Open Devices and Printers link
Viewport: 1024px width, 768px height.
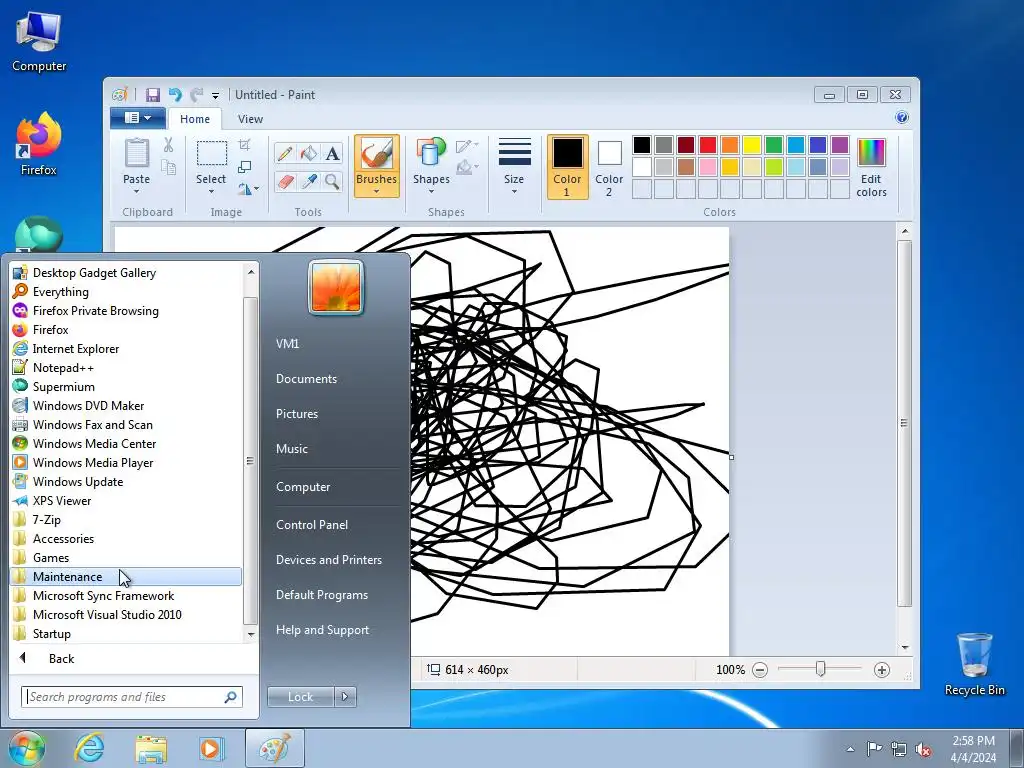(328, 560)
